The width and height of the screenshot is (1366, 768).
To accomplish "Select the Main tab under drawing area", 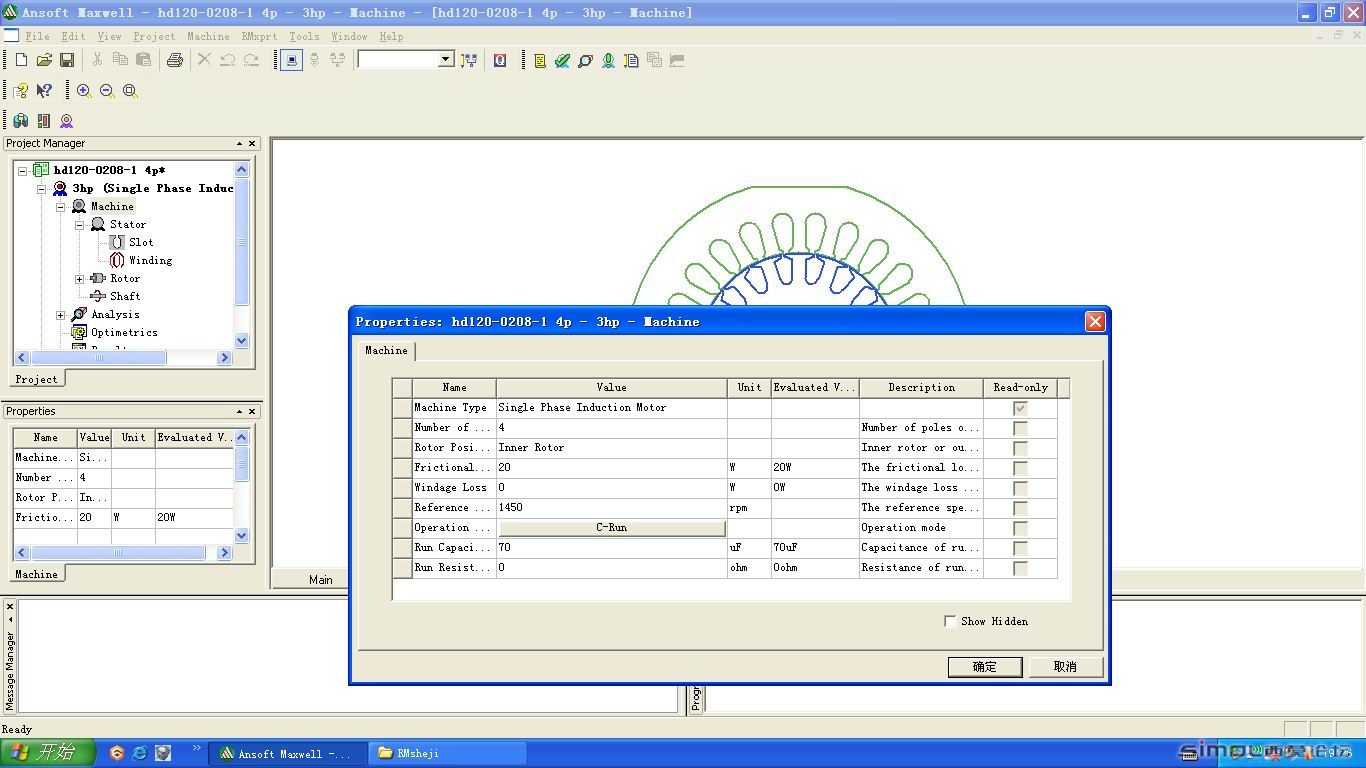I will coord(320,579).
